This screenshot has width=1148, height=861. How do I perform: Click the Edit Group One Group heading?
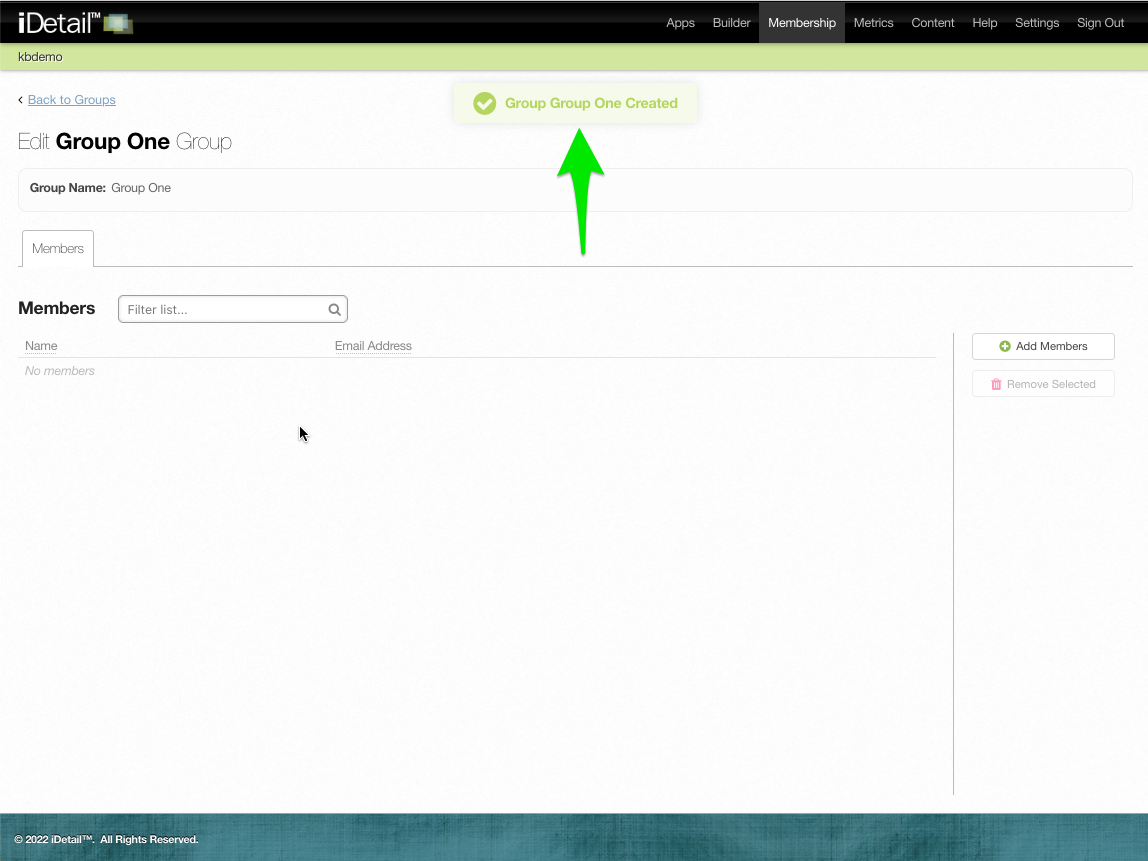(124, 141)
